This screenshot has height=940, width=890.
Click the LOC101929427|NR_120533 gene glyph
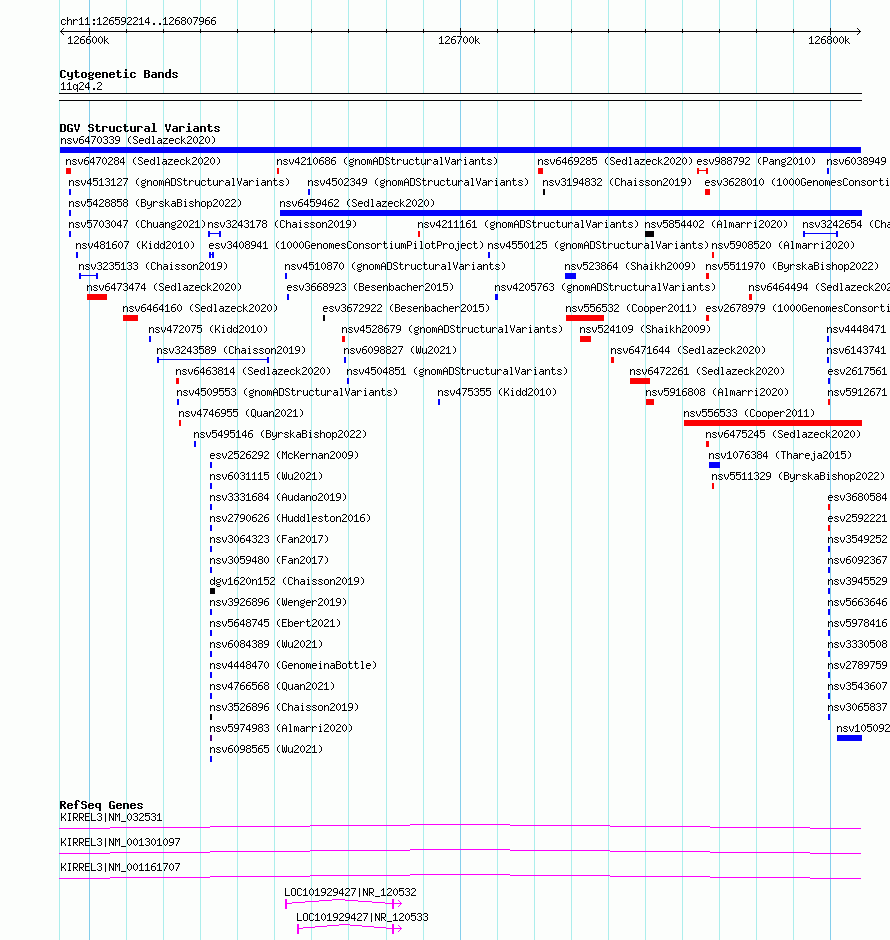349,929
